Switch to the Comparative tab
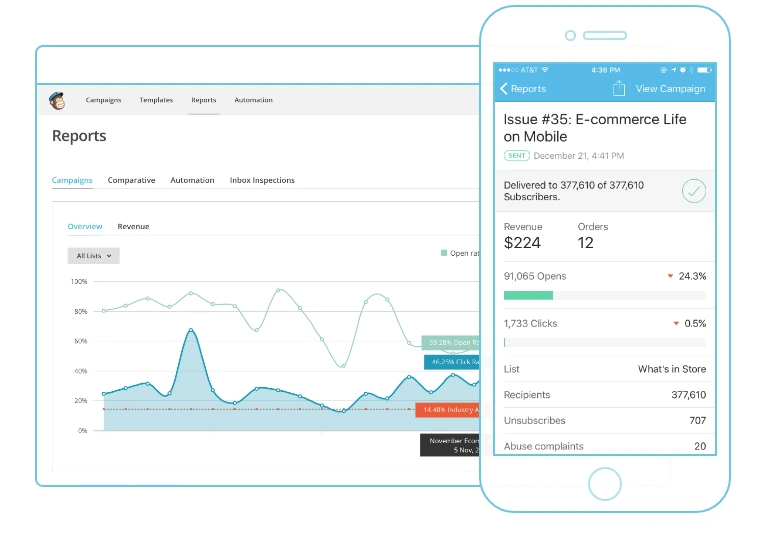Viewport: 767px width, 535px height. point(131,180)
